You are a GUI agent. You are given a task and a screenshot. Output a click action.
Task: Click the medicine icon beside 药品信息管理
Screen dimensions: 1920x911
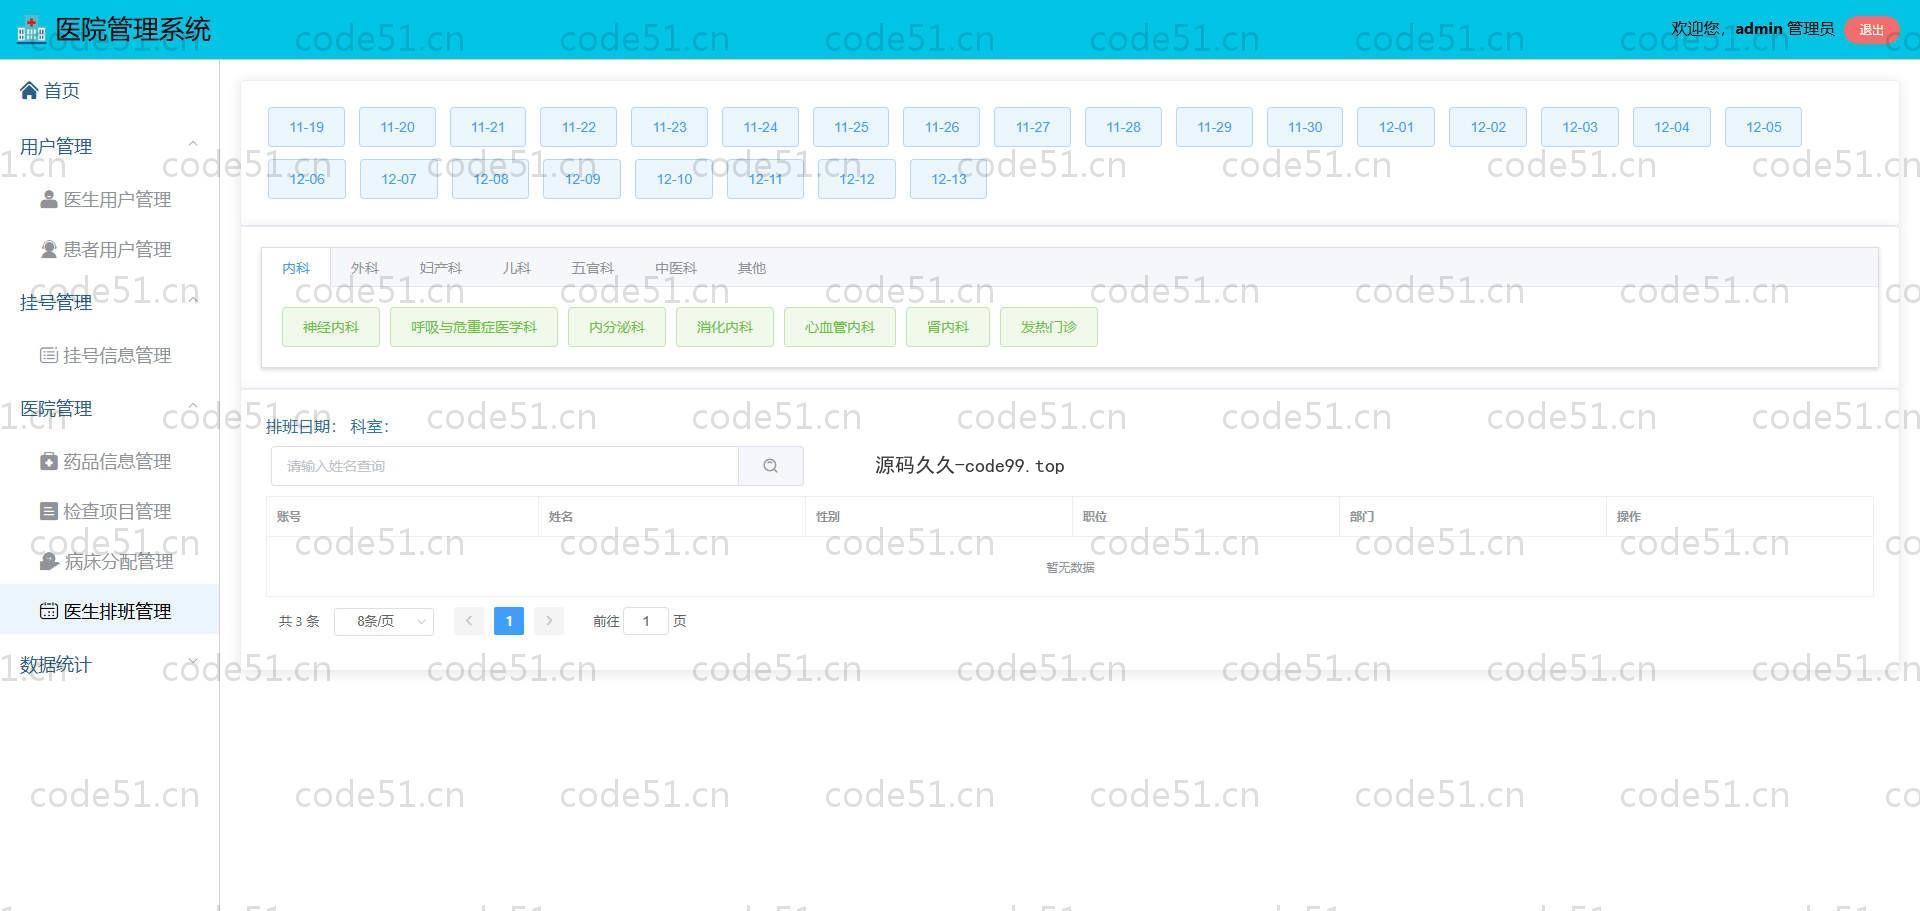point(48,461)
